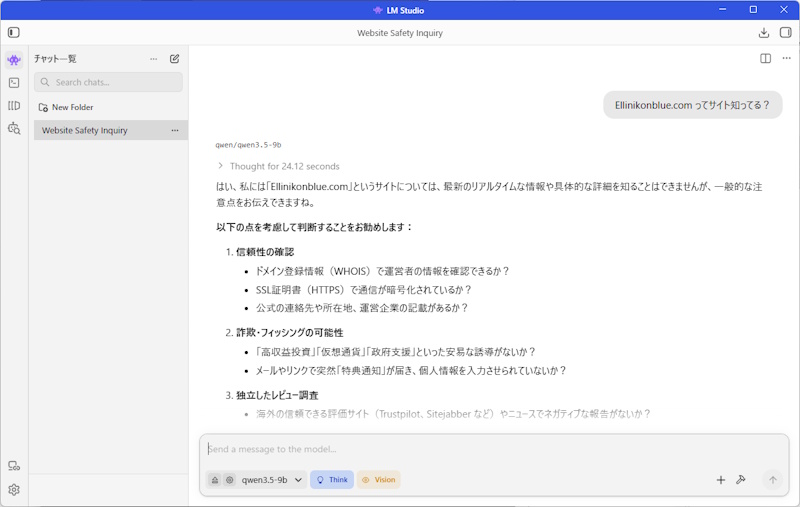Click the downloads icon in the top bar
Screen dimensions: 800x507
coord(764,32)
